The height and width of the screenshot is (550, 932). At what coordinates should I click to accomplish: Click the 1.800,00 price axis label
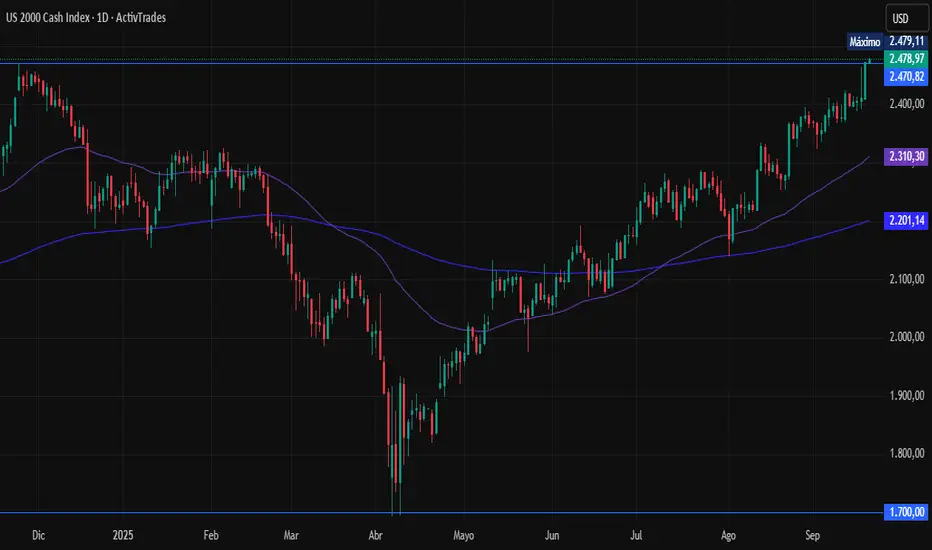906,454
